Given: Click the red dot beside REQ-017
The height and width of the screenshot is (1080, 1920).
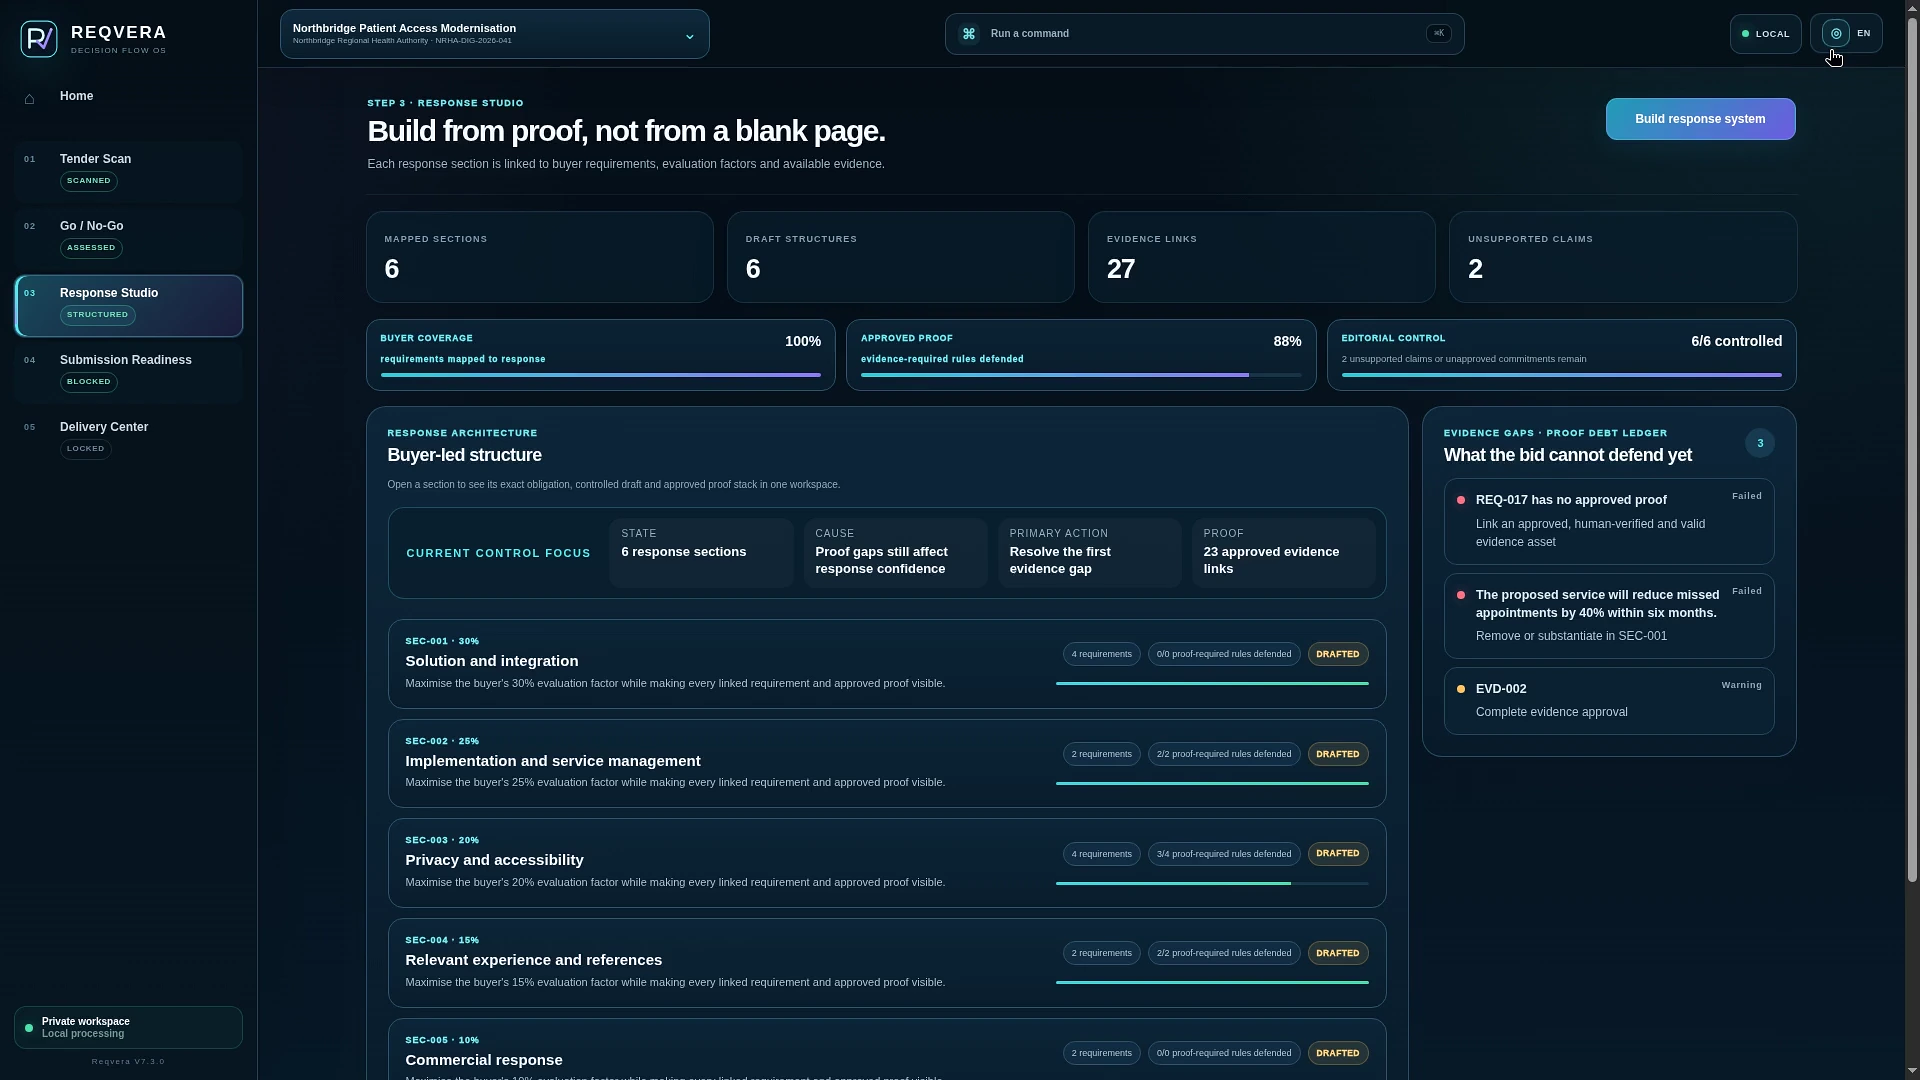Looking at the screenshot, I should click(1461, 500).
